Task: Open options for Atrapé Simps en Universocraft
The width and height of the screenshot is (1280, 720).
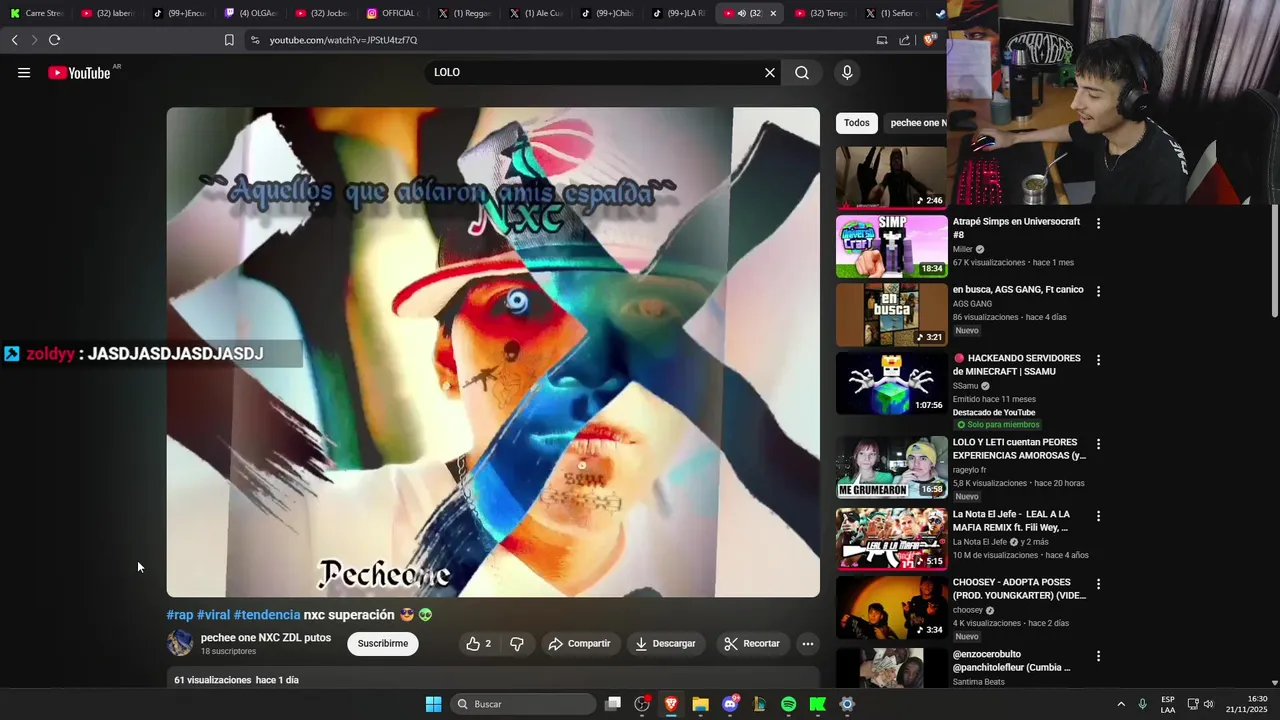Action: pos(1098,224)
